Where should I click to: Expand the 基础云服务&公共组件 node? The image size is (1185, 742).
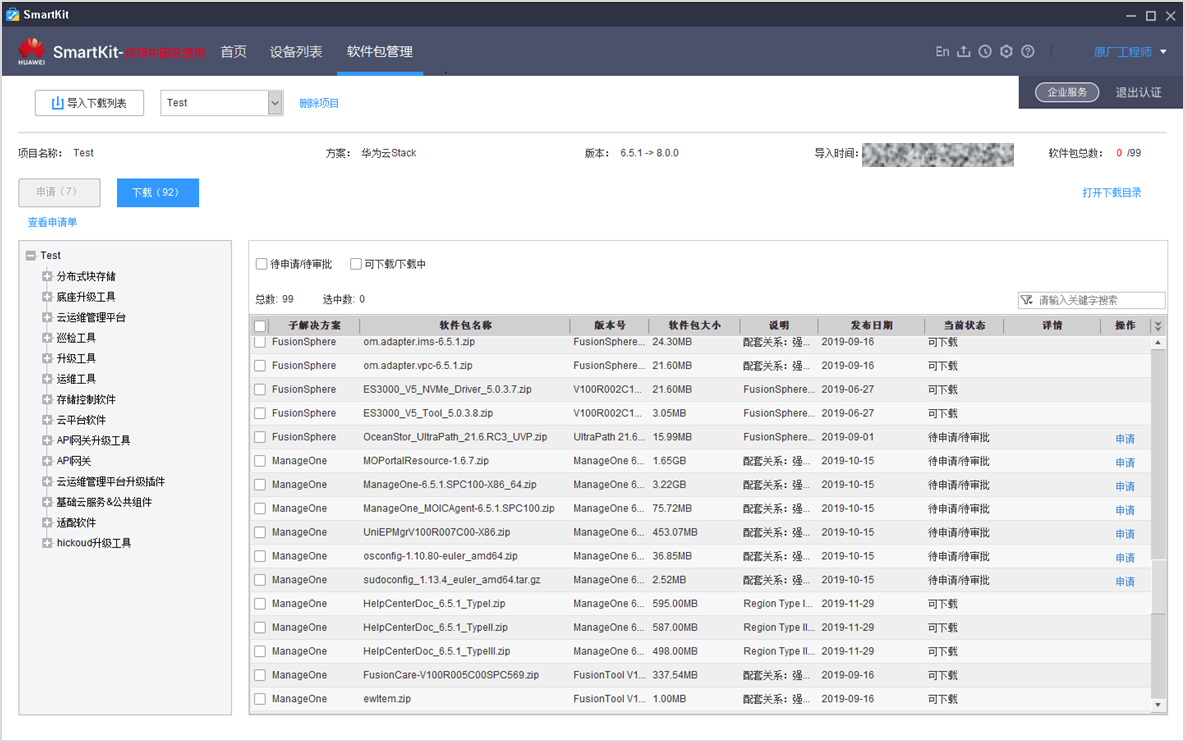click(x=47, y=502)
